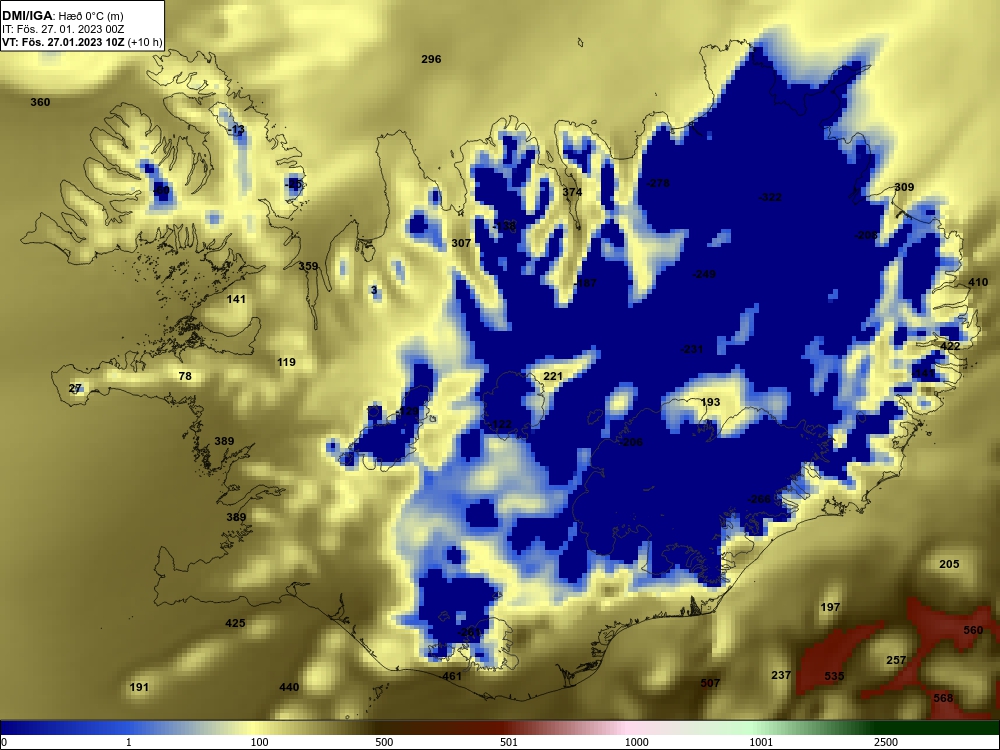
Task: Click the map value 27
Action: click(x=75, y=388)
